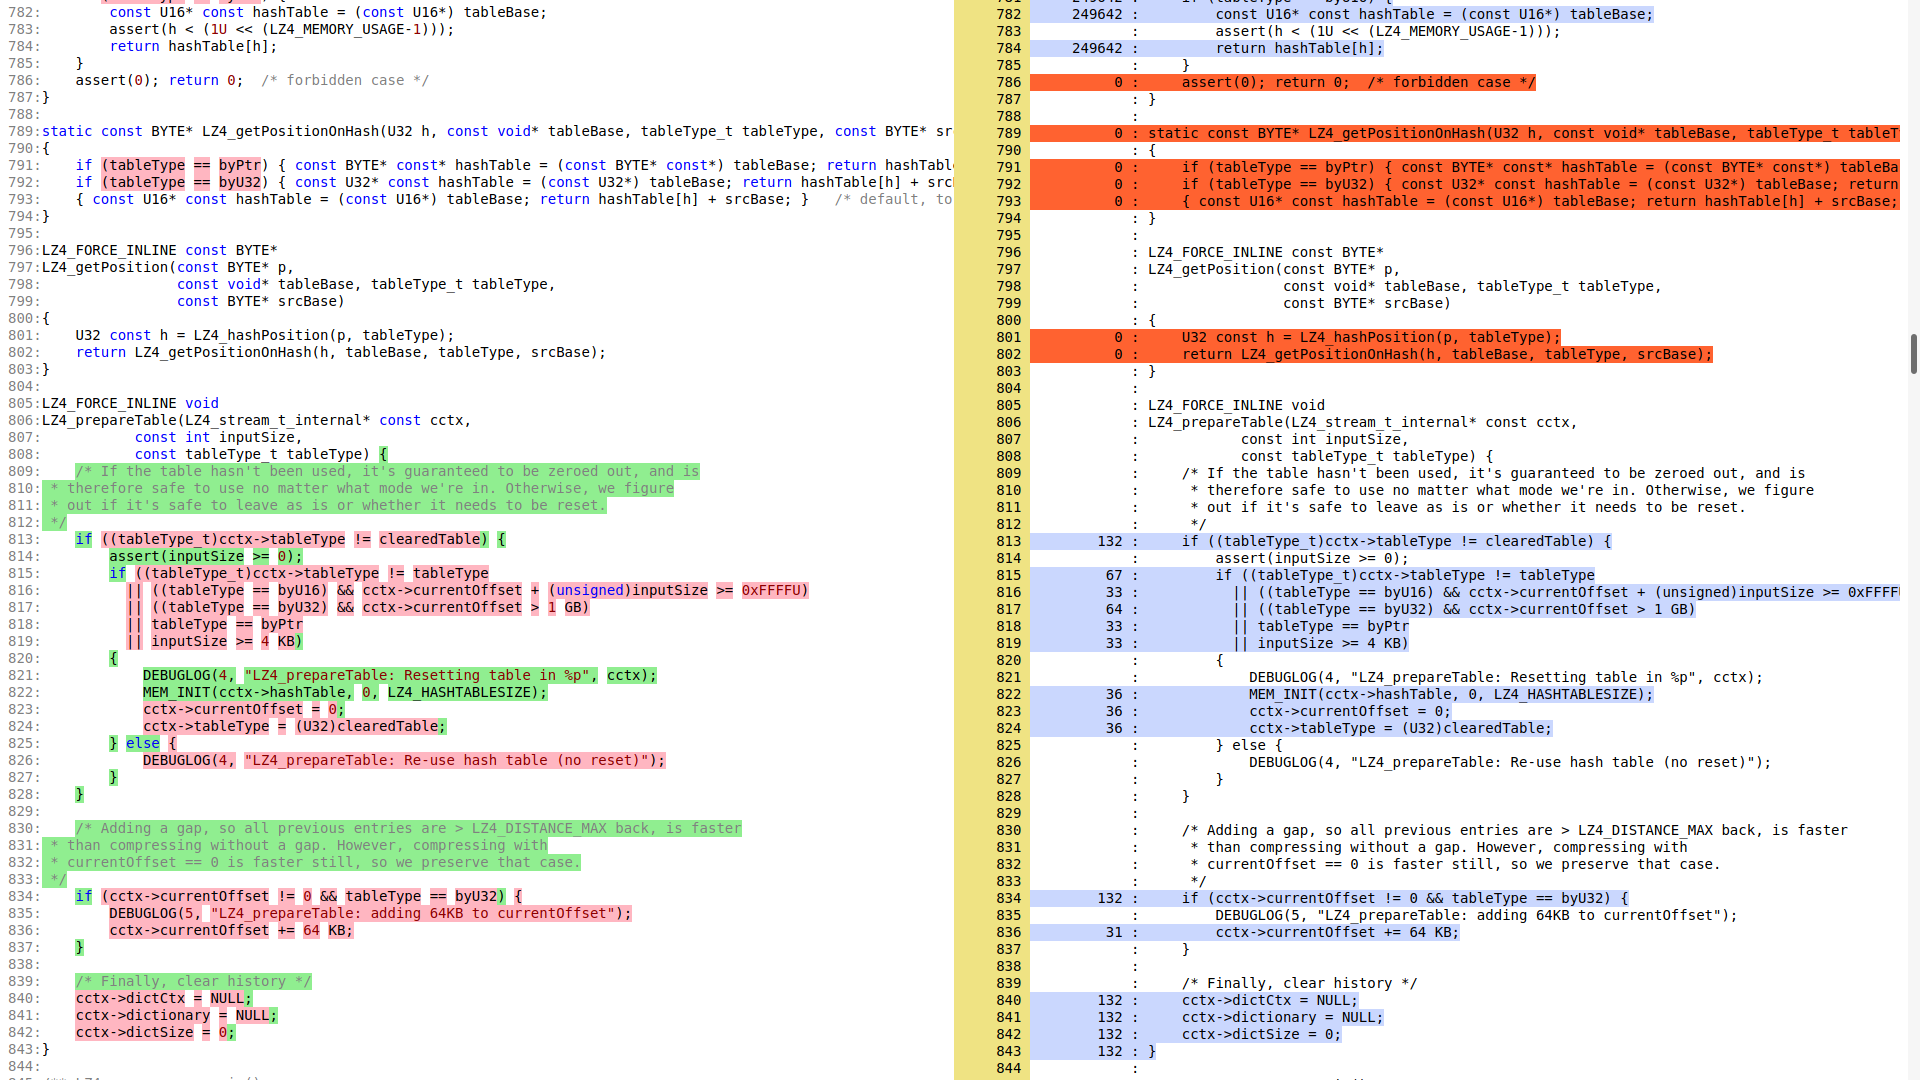Click uncovered coverage line 793 U16 hashTable statement
Viewport: 1920px width, 1080px height.
coord(1540,201)
